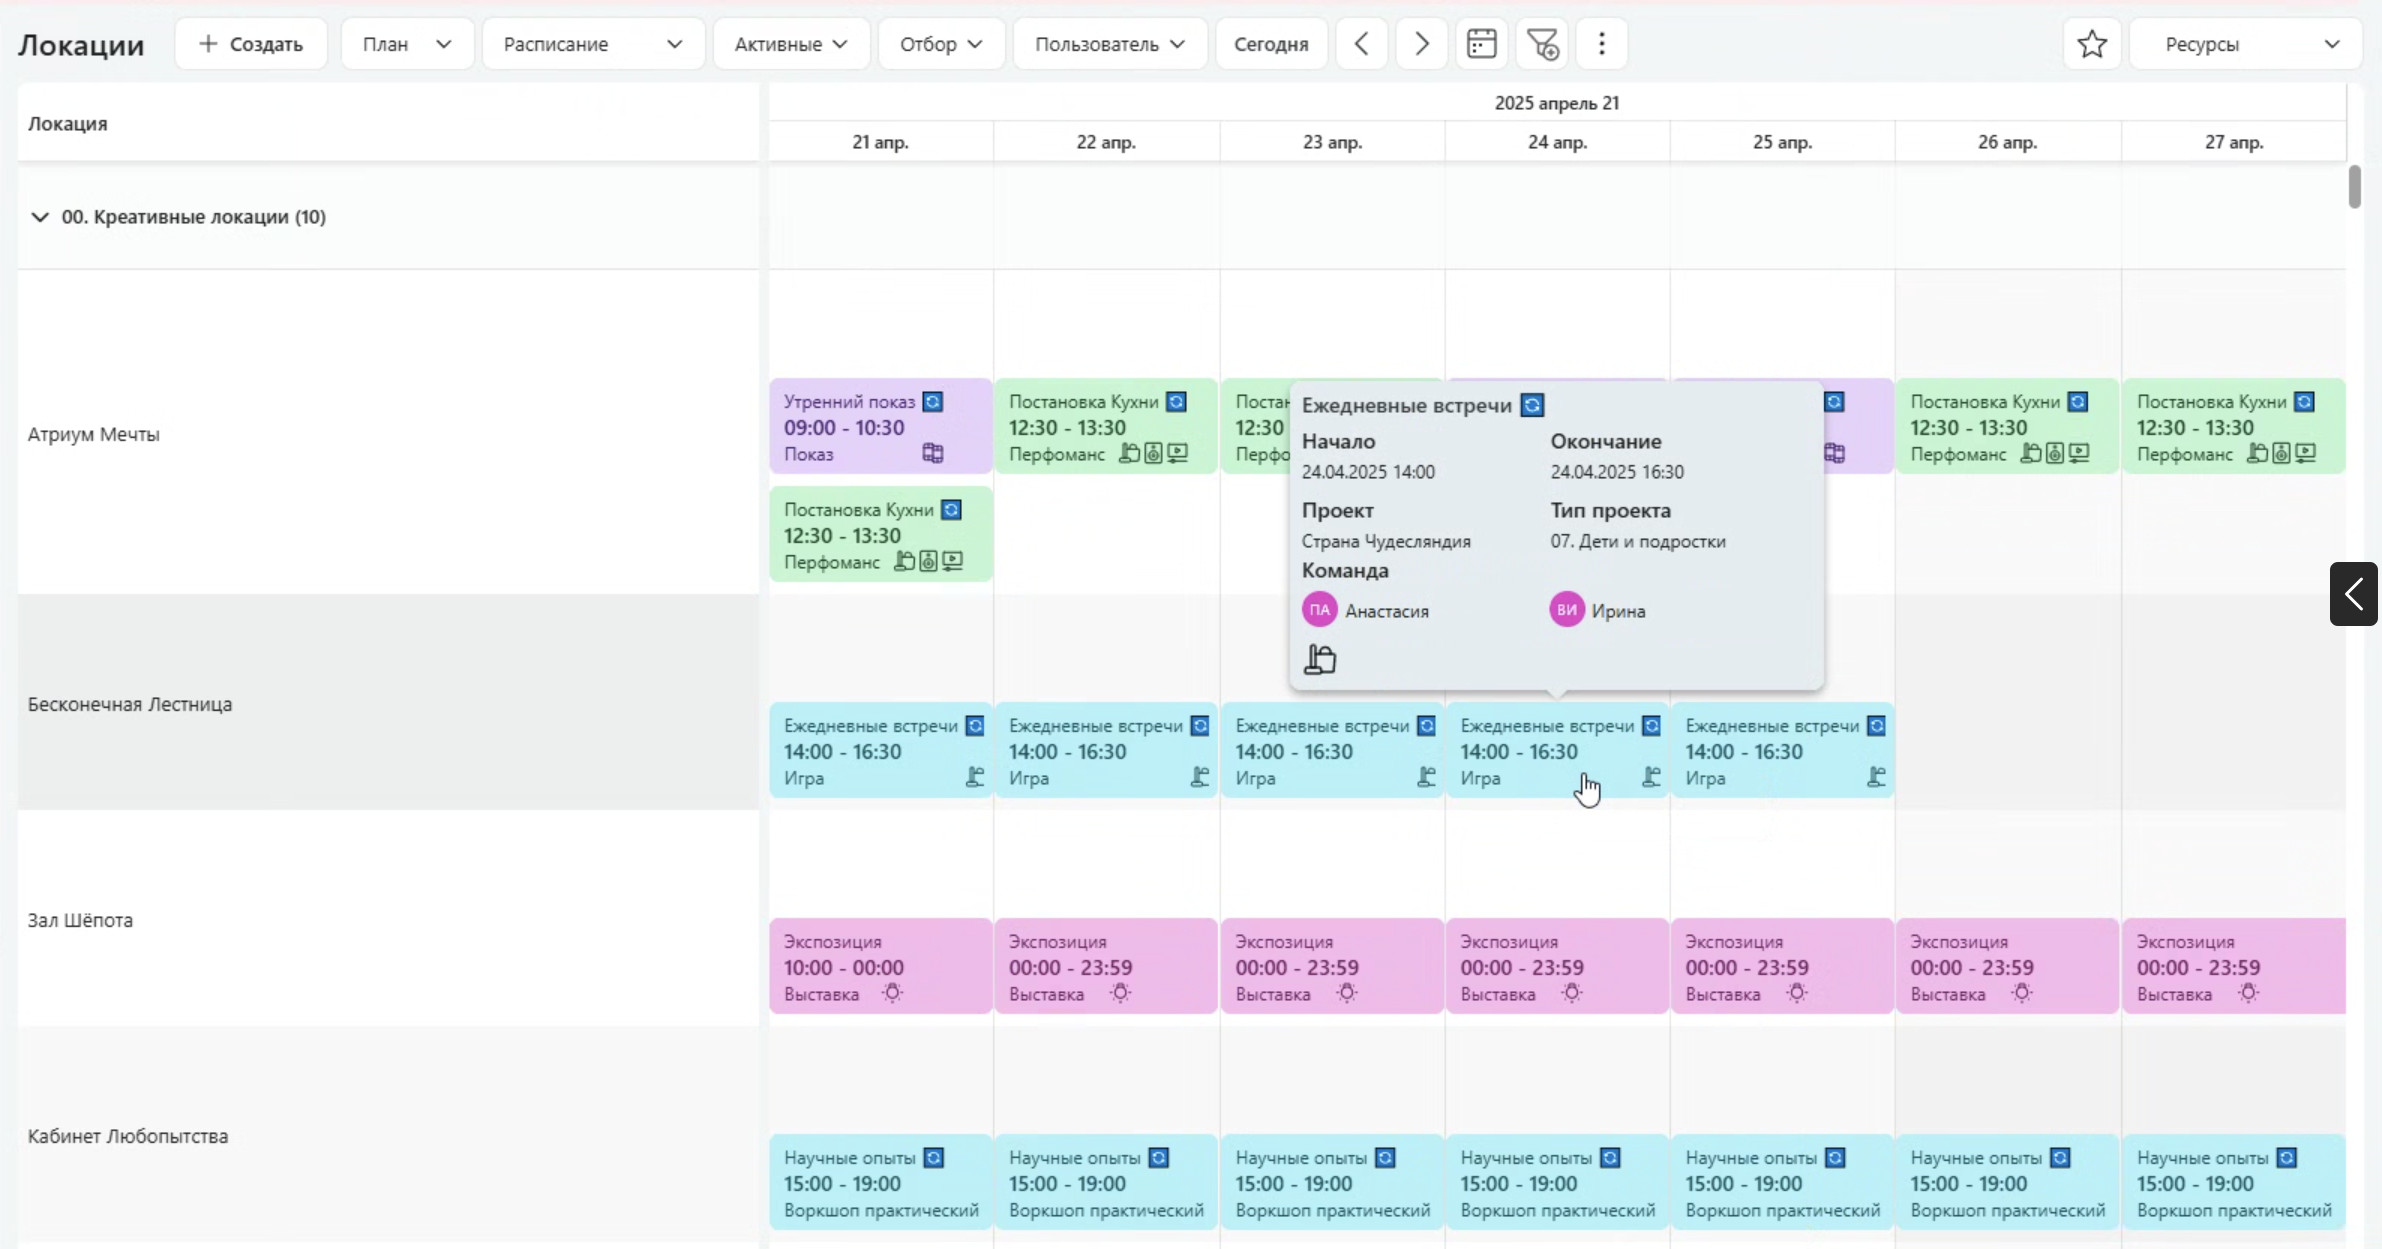Click the Сегодня button

click(x=1271, y=44)
